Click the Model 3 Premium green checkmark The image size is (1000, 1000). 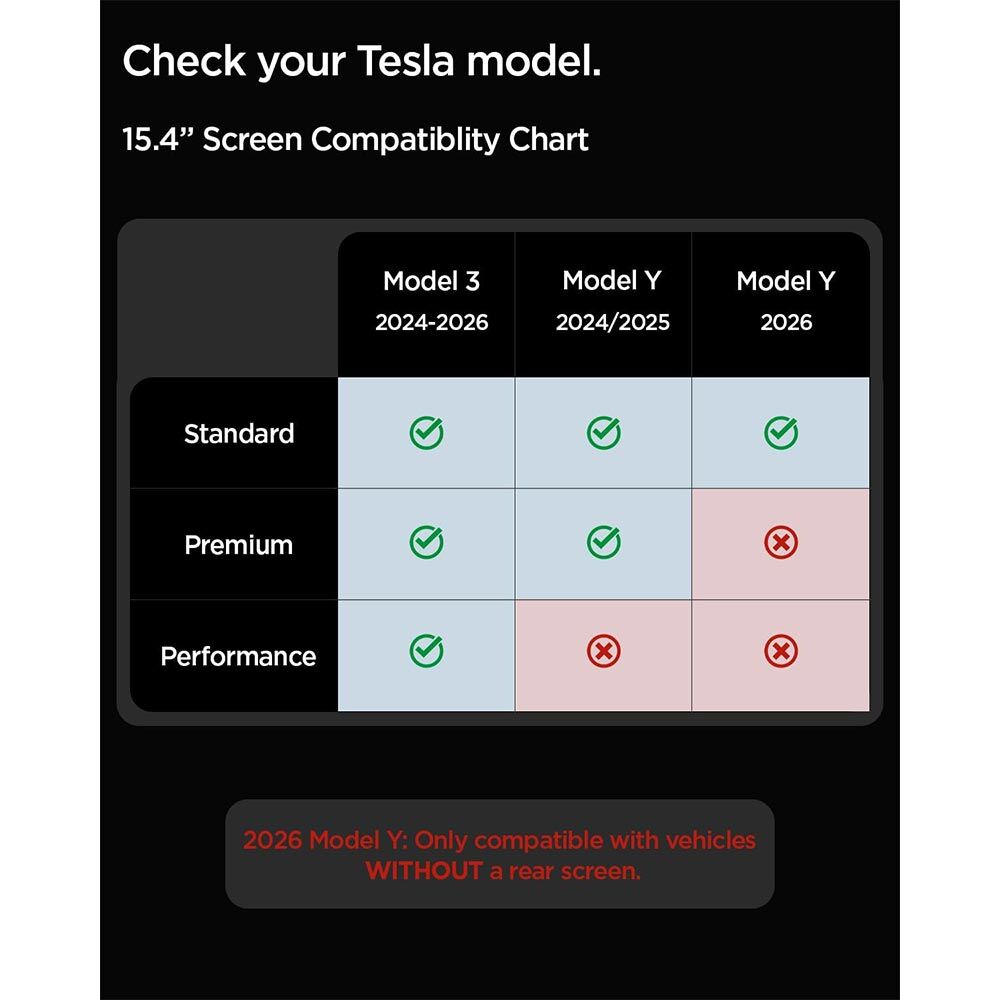(x=426, y=543)
